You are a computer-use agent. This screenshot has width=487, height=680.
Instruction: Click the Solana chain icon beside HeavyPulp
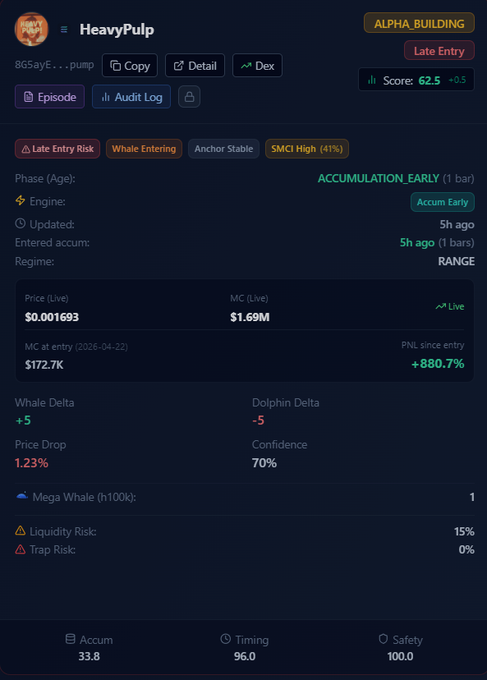coord(64,29)
